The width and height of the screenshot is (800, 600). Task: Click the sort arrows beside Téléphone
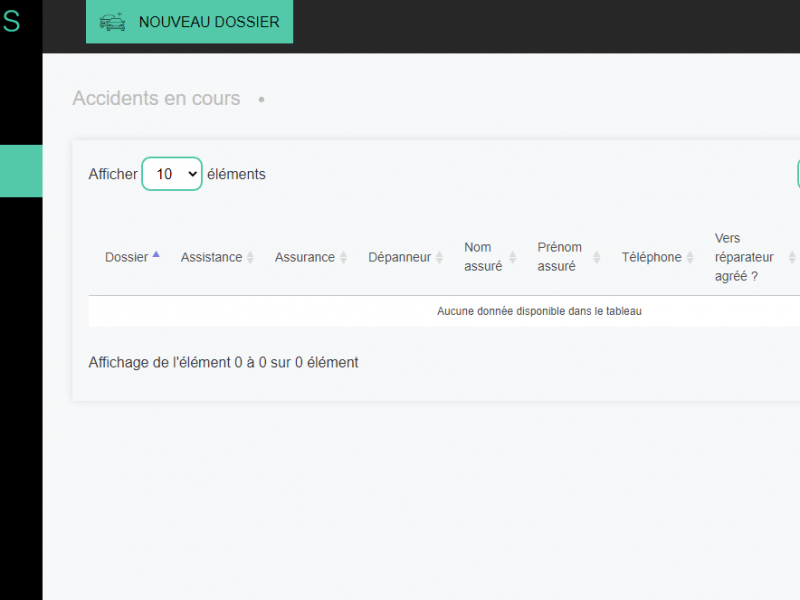click(690, 257)
